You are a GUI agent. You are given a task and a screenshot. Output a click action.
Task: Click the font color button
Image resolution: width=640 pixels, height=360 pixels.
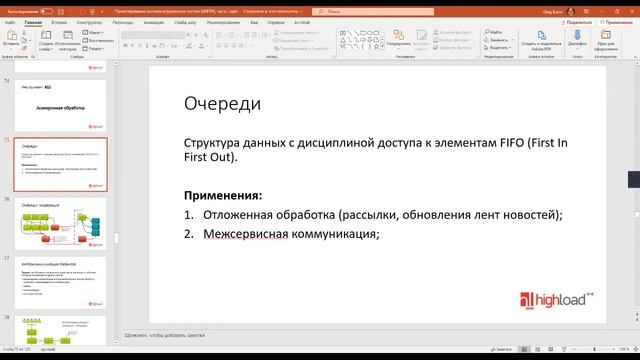pyautogui.click(x=201, y=46)
